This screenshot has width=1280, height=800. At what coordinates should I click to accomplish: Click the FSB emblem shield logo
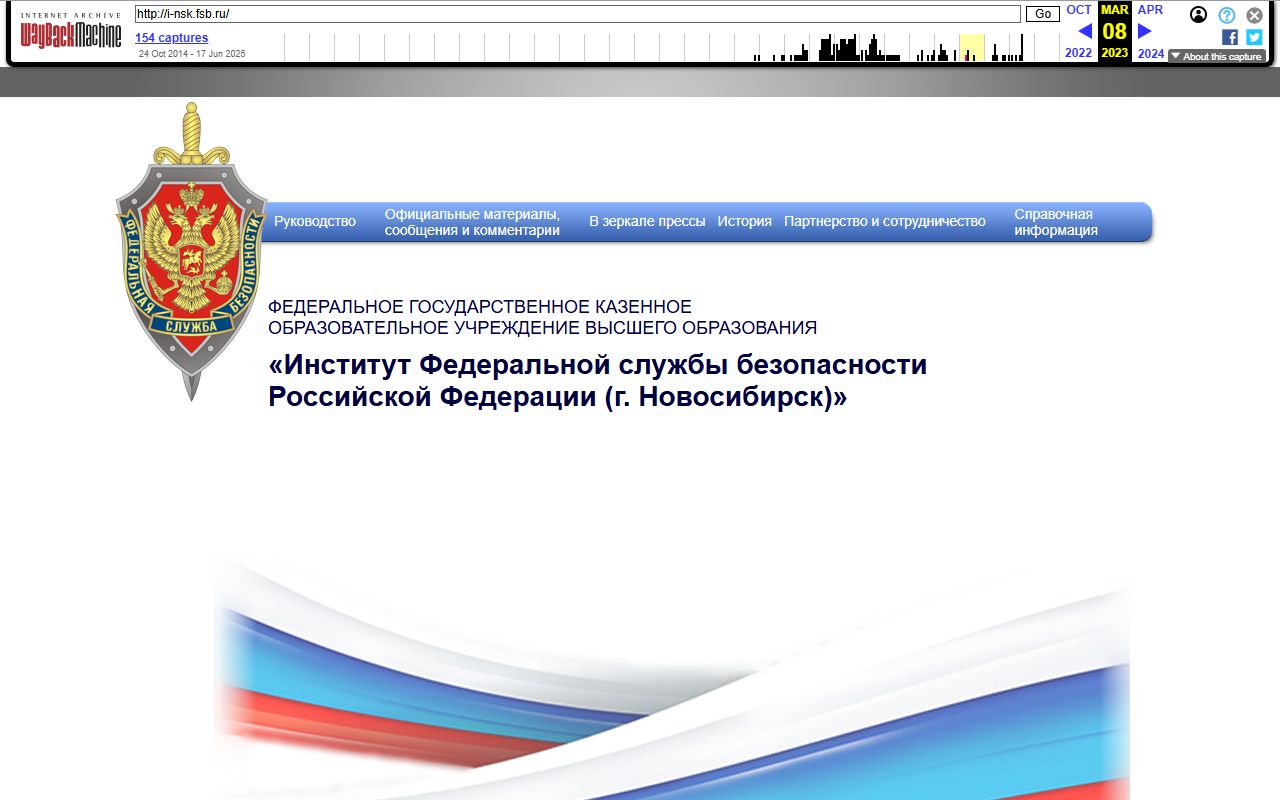(191, 252)
